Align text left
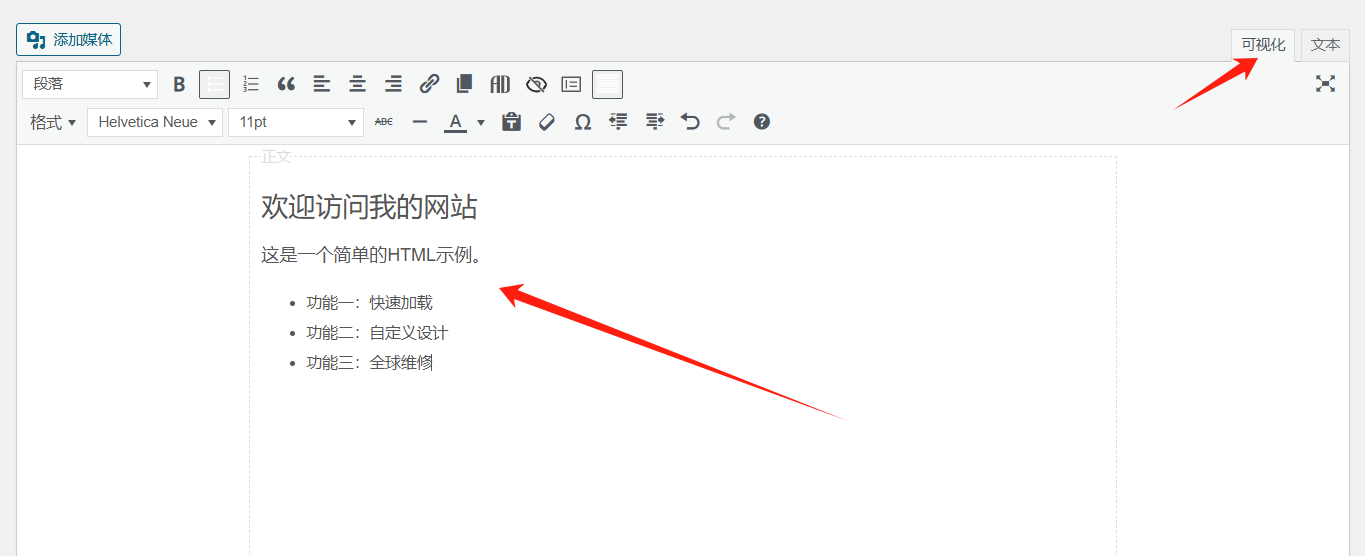This screenshot has height=556, width=1365. coord(322,84)
